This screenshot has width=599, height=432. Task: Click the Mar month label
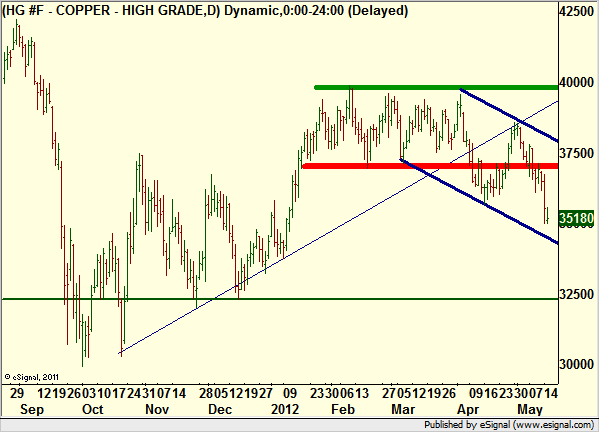coord(403,409)
